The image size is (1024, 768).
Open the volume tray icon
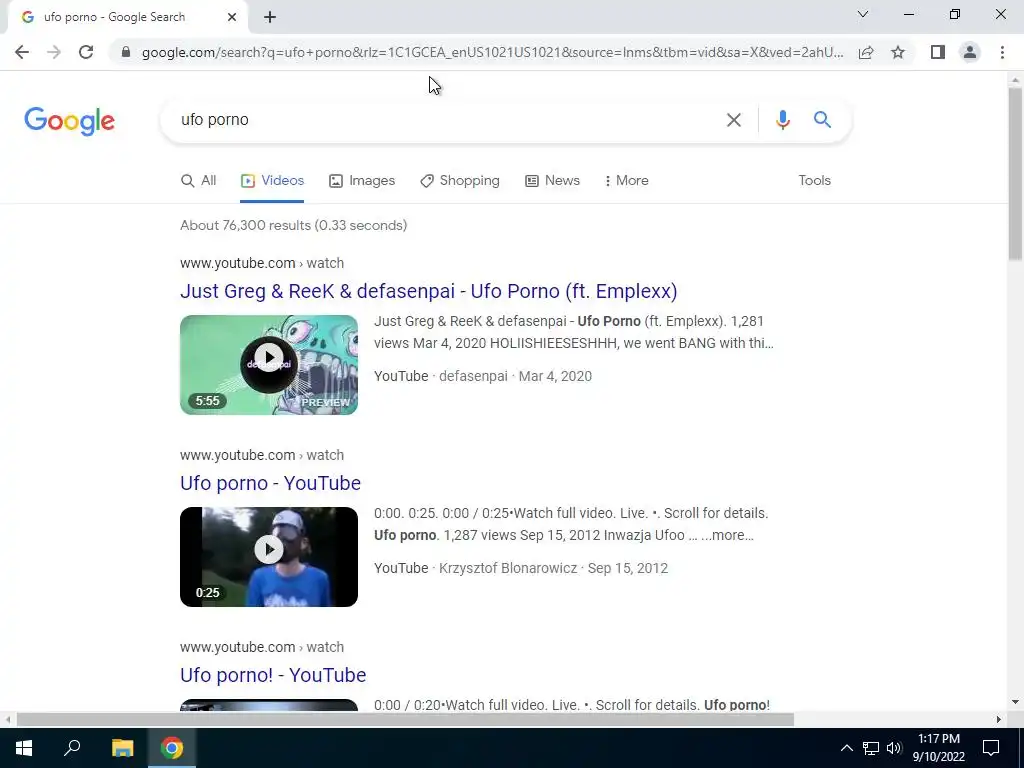coord(894,748)
